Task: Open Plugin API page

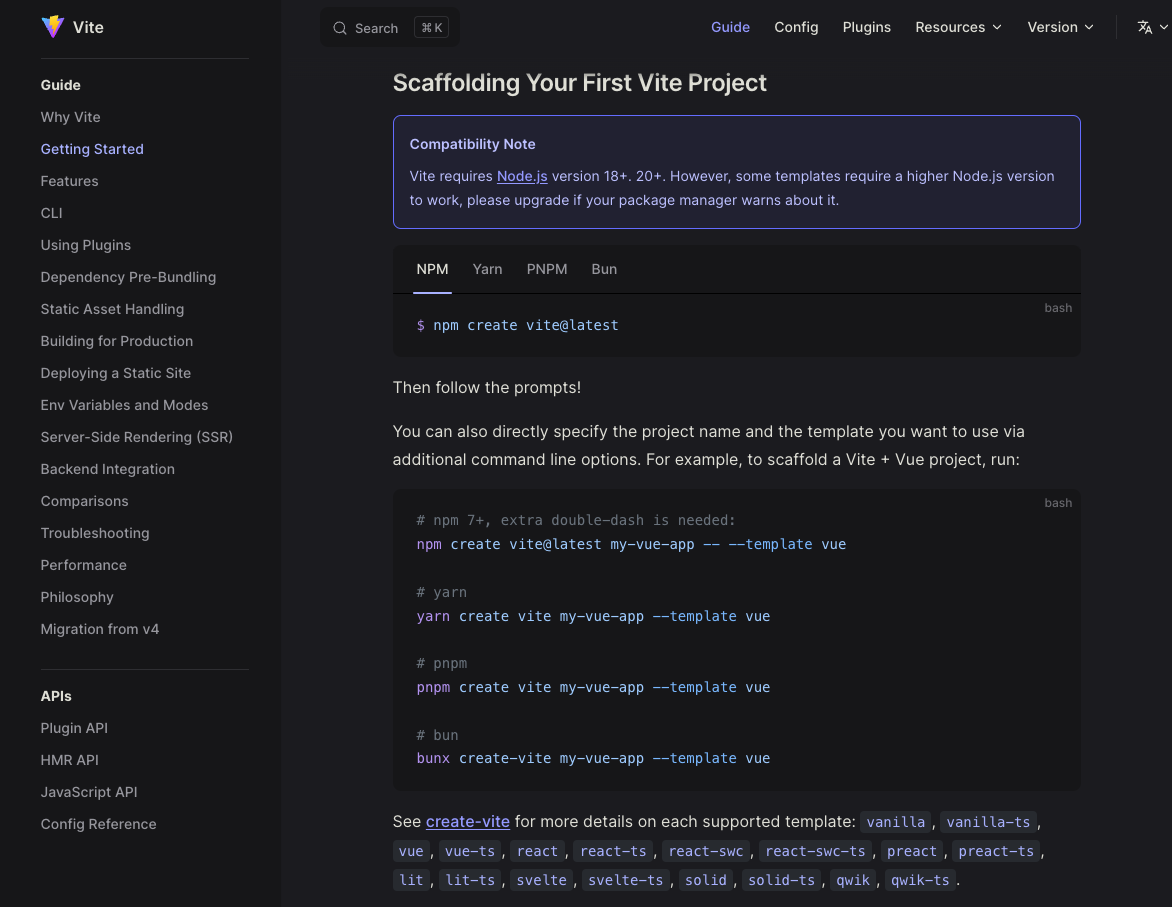Action: (74, 728)
